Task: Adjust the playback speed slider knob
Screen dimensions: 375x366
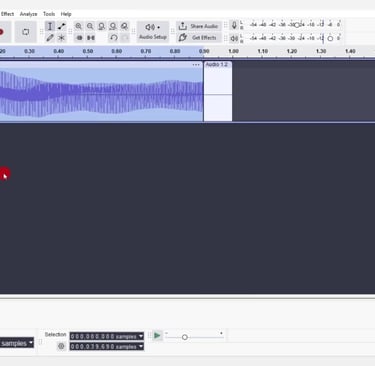Action: pos(185,337)
